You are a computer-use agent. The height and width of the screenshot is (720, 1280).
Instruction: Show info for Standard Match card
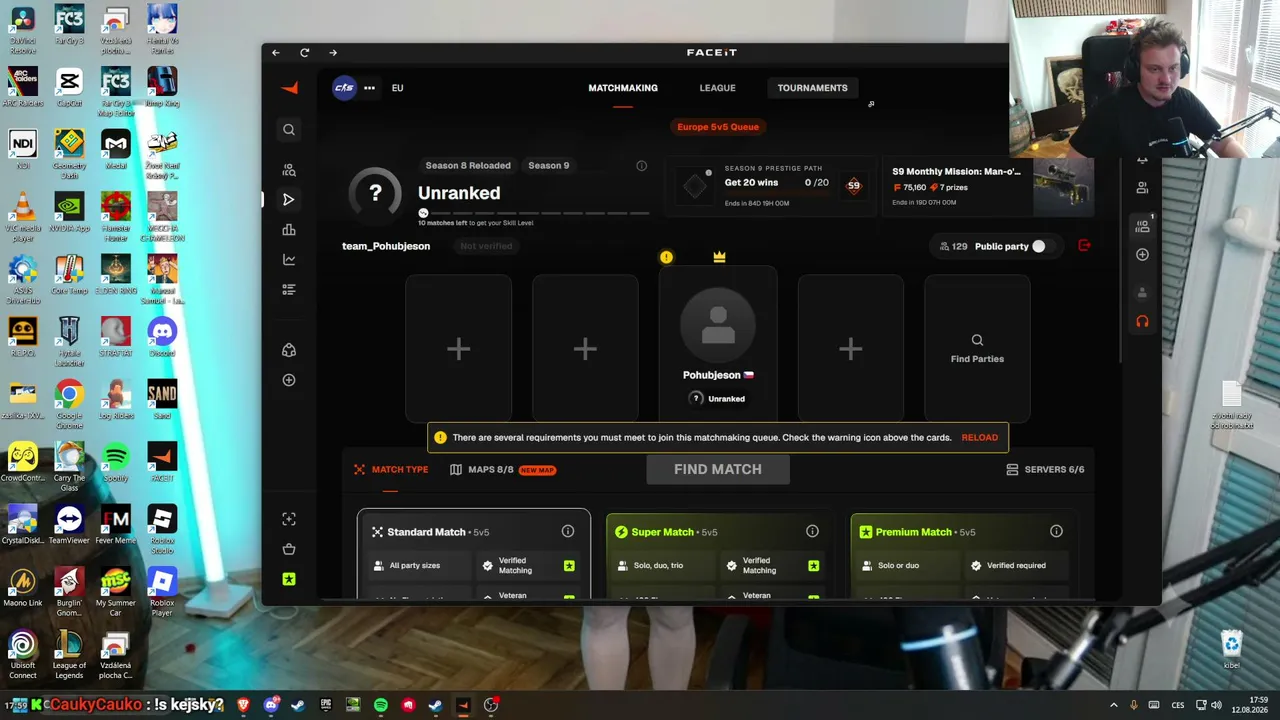click(568, 532)
